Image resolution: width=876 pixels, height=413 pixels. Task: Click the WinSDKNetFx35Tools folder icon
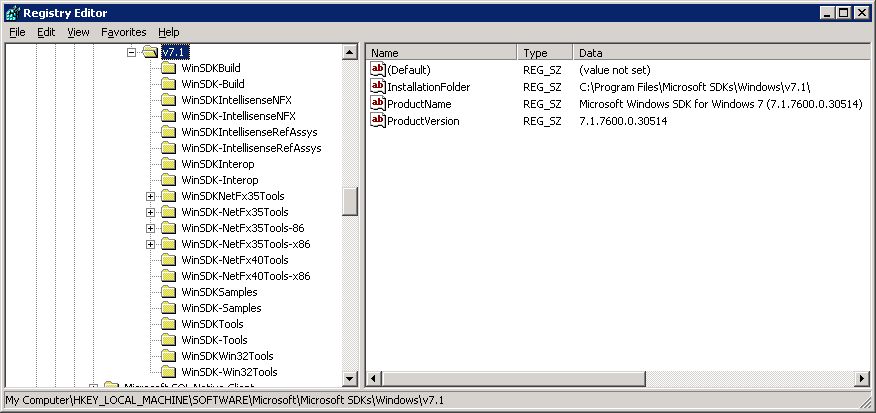(x=168, y=196)
